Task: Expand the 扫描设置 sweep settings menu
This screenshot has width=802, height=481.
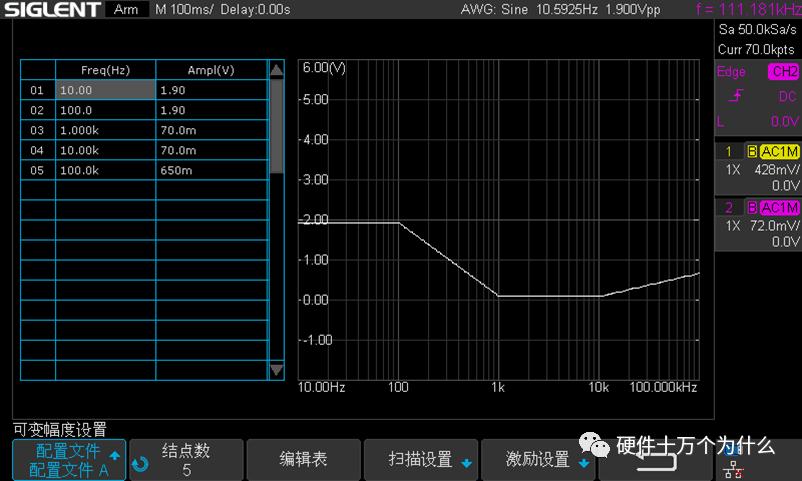Action: tap(421, 460)
